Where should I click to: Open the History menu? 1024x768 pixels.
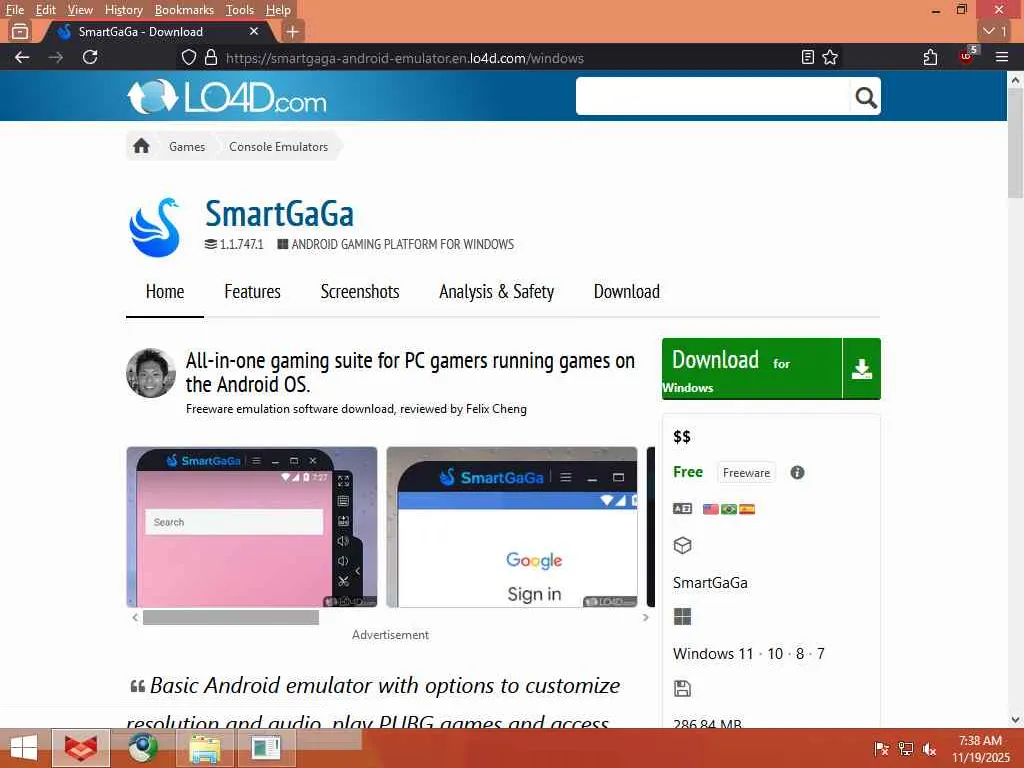pos(124,10)
